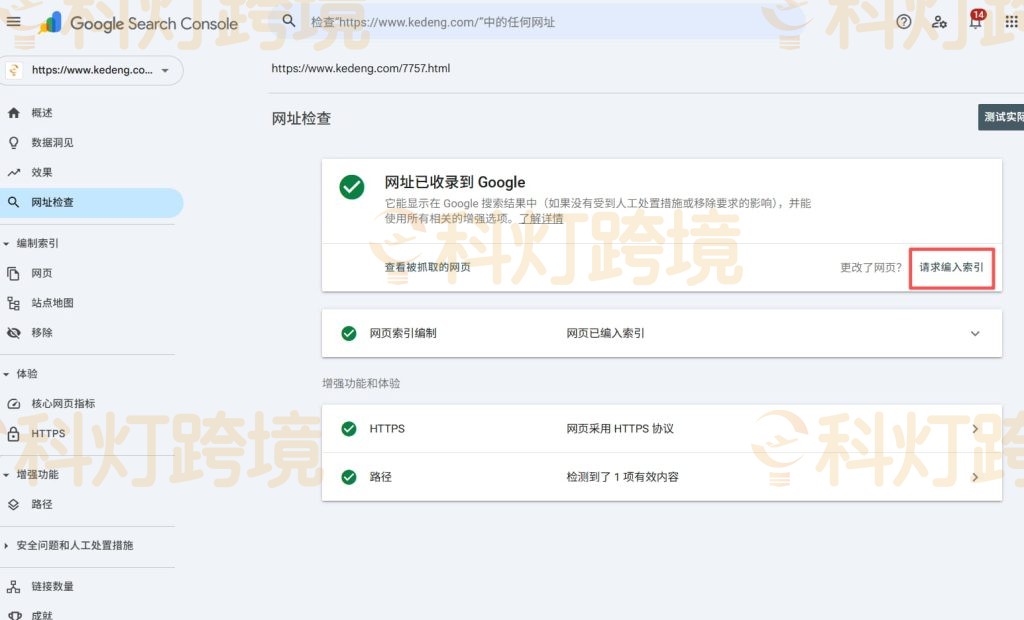The height and width of the screenshot is (620, 1024).
Task: Click the 网址检查 page heading
Action: point(301,119)
